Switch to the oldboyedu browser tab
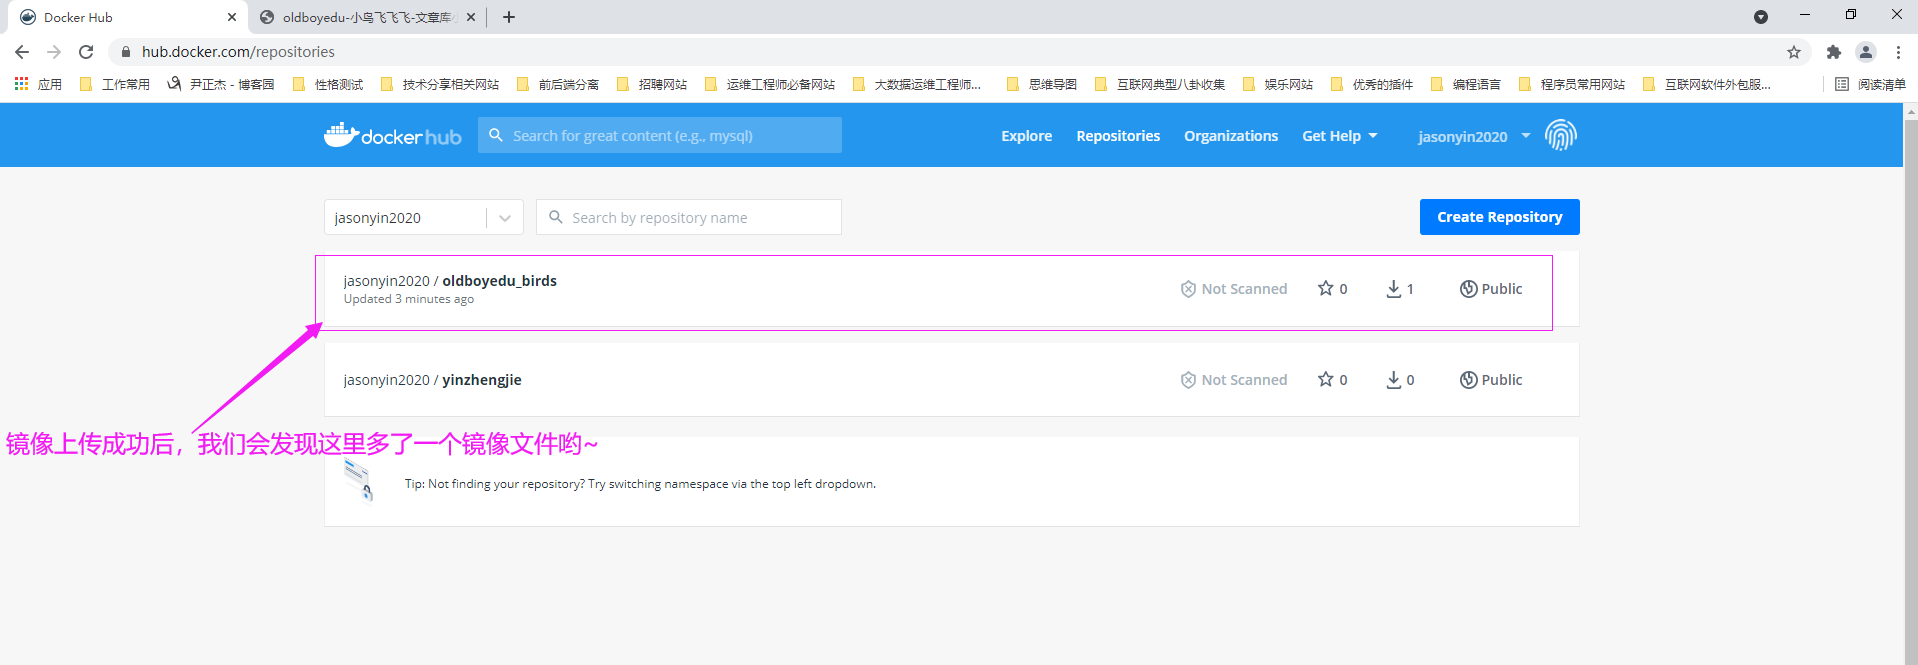Screen dimensions: 1918x665 (365, 17)
